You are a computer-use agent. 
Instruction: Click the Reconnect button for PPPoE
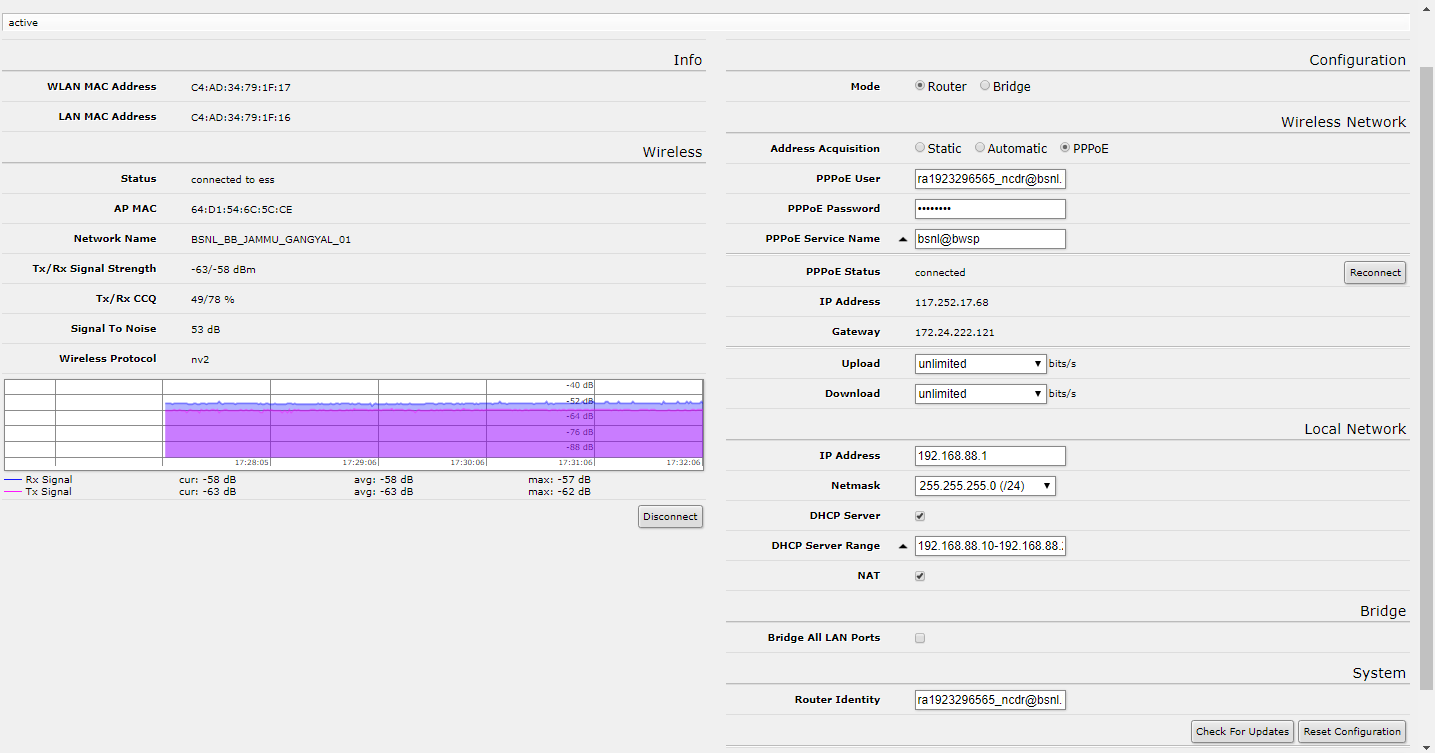tap(1374, 272)
